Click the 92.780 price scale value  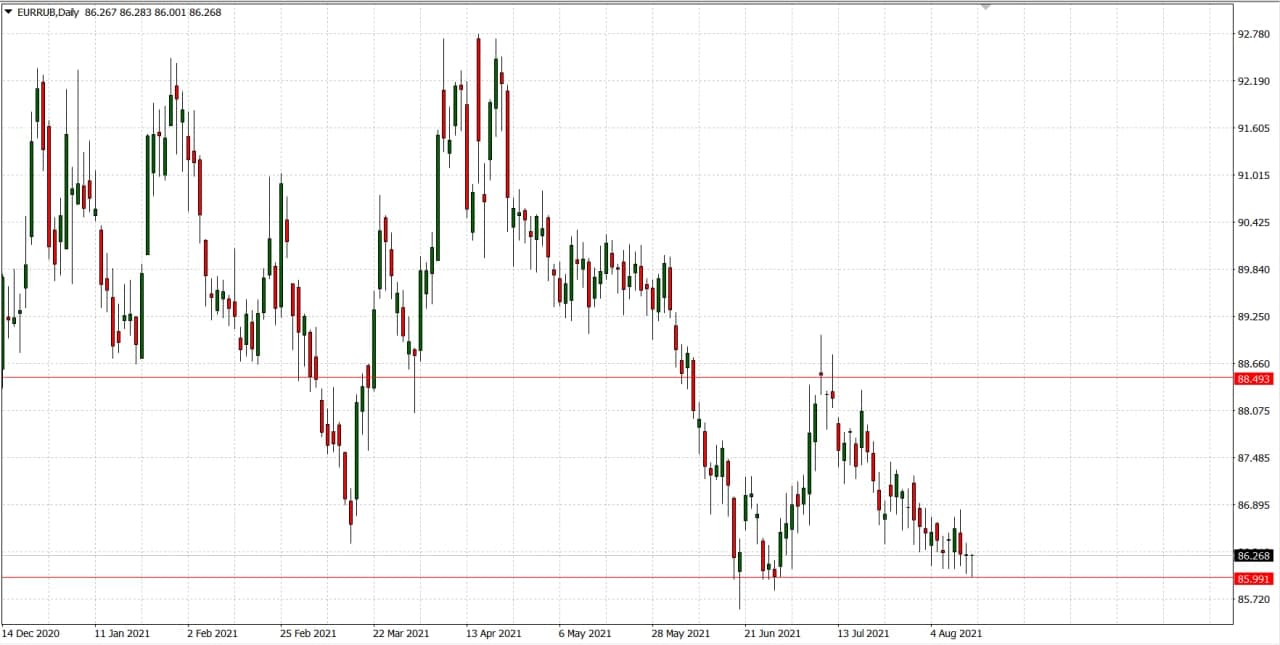(x=1254, y=34)
